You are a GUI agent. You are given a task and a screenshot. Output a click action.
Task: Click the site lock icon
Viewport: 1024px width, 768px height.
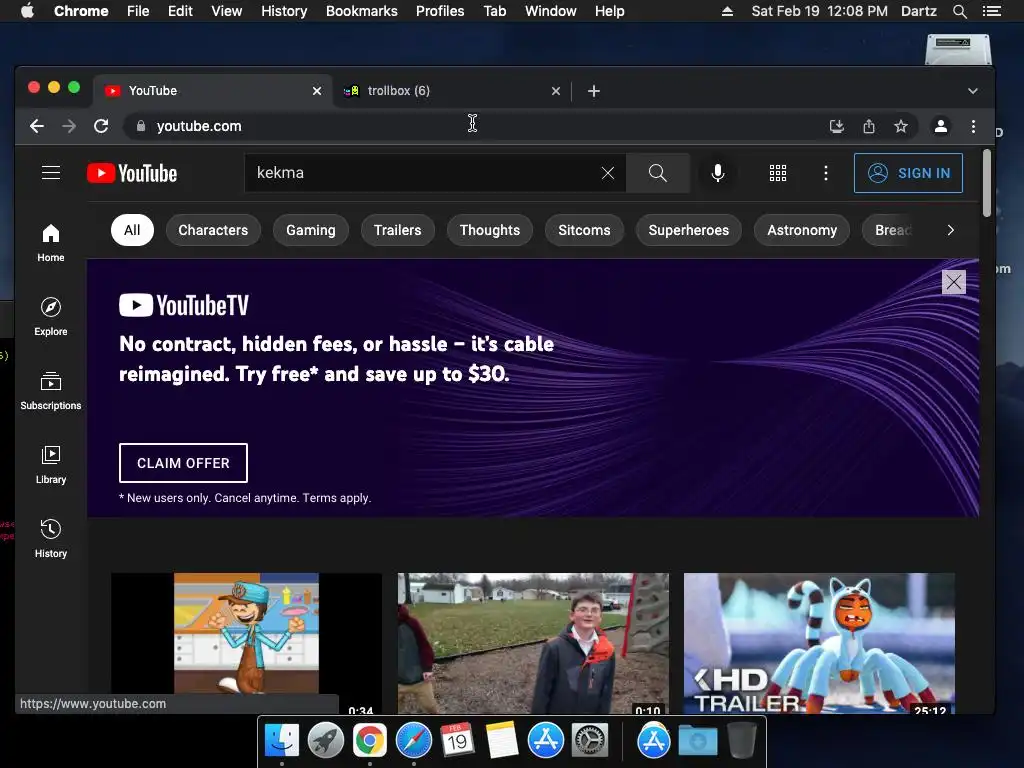coord(140,126)
